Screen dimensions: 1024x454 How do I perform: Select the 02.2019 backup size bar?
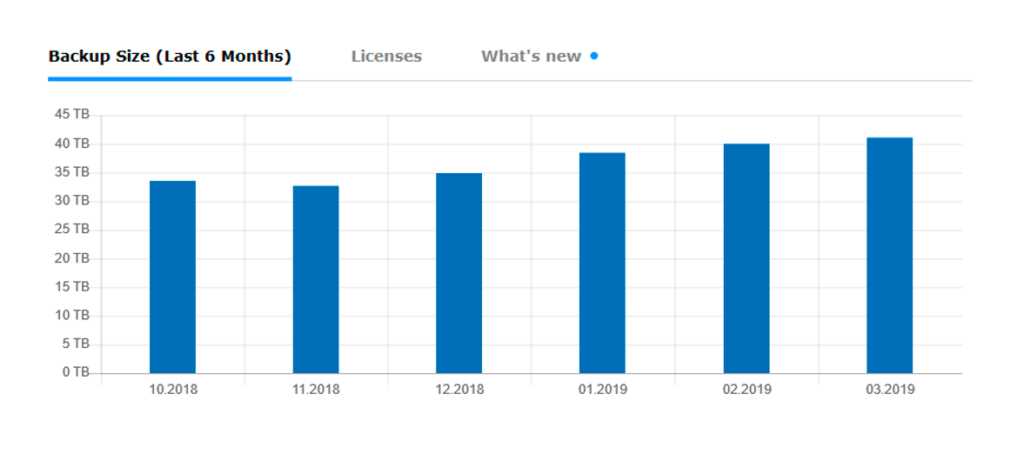[x=746, y=259]
